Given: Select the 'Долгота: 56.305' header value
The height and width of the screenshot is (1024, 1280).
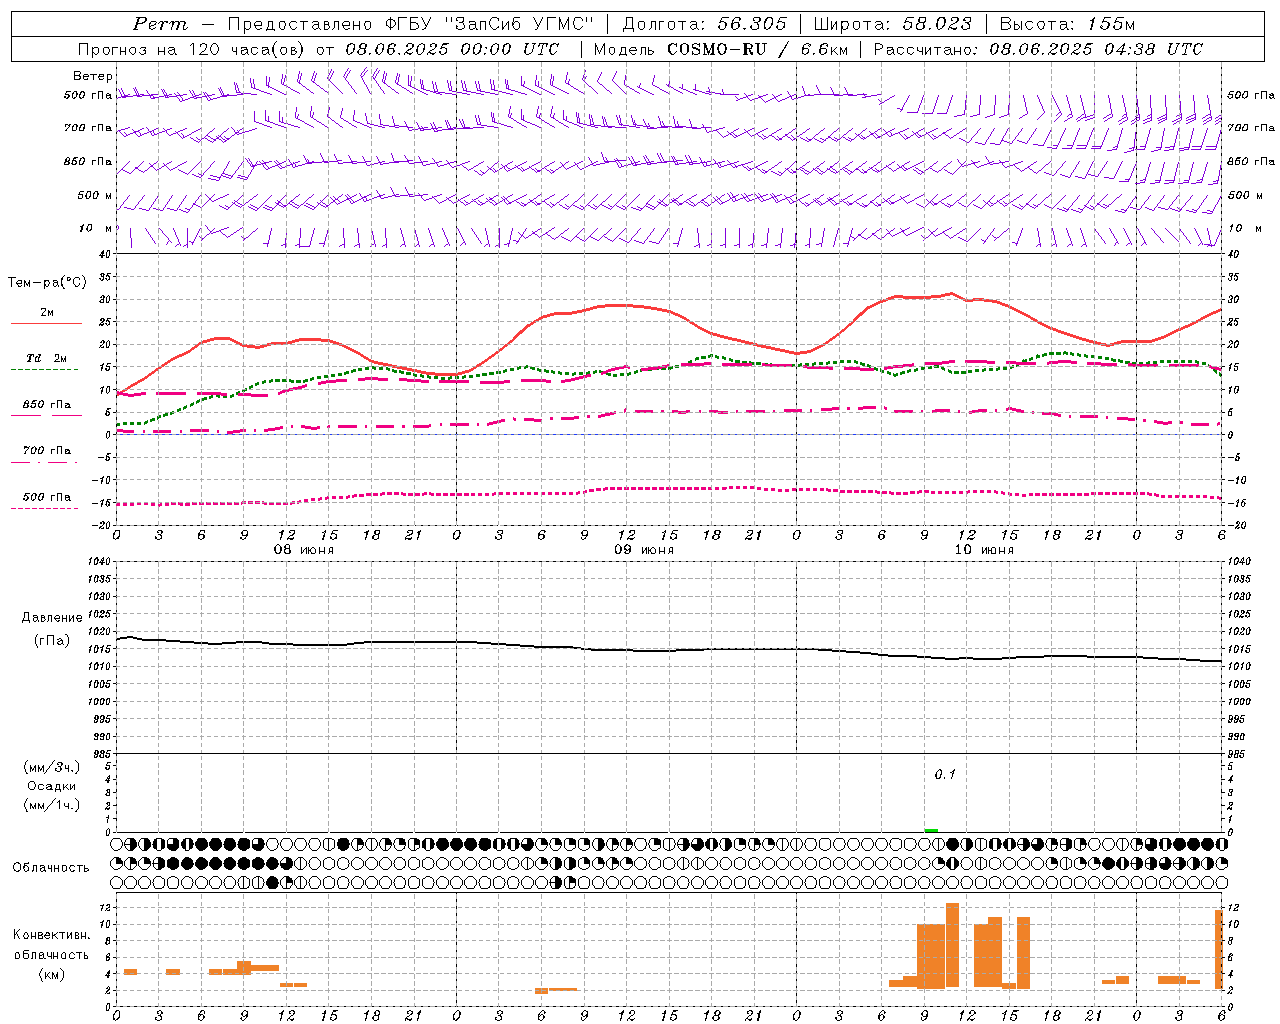Looking at the screenshot, I should pos(705,24).
